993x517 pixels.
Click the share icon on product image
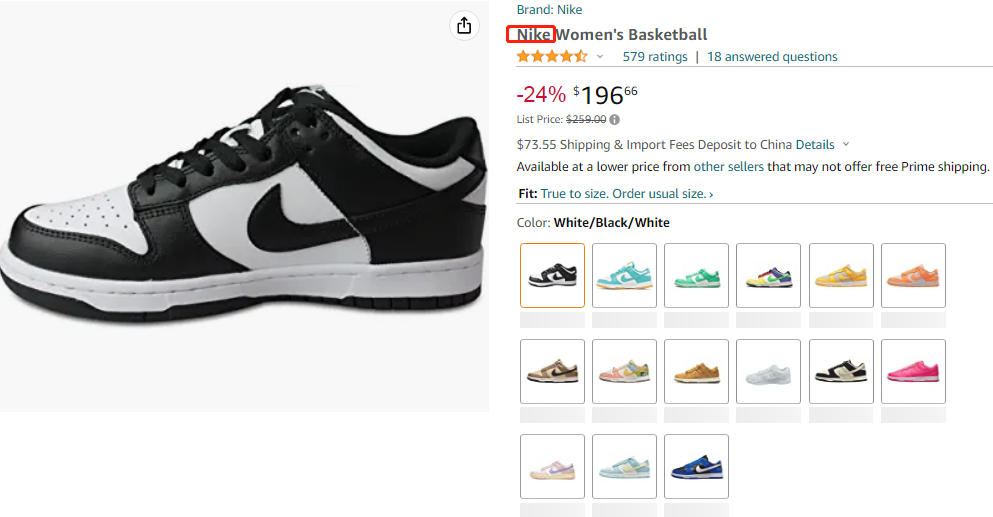click(x=464, y=26)
